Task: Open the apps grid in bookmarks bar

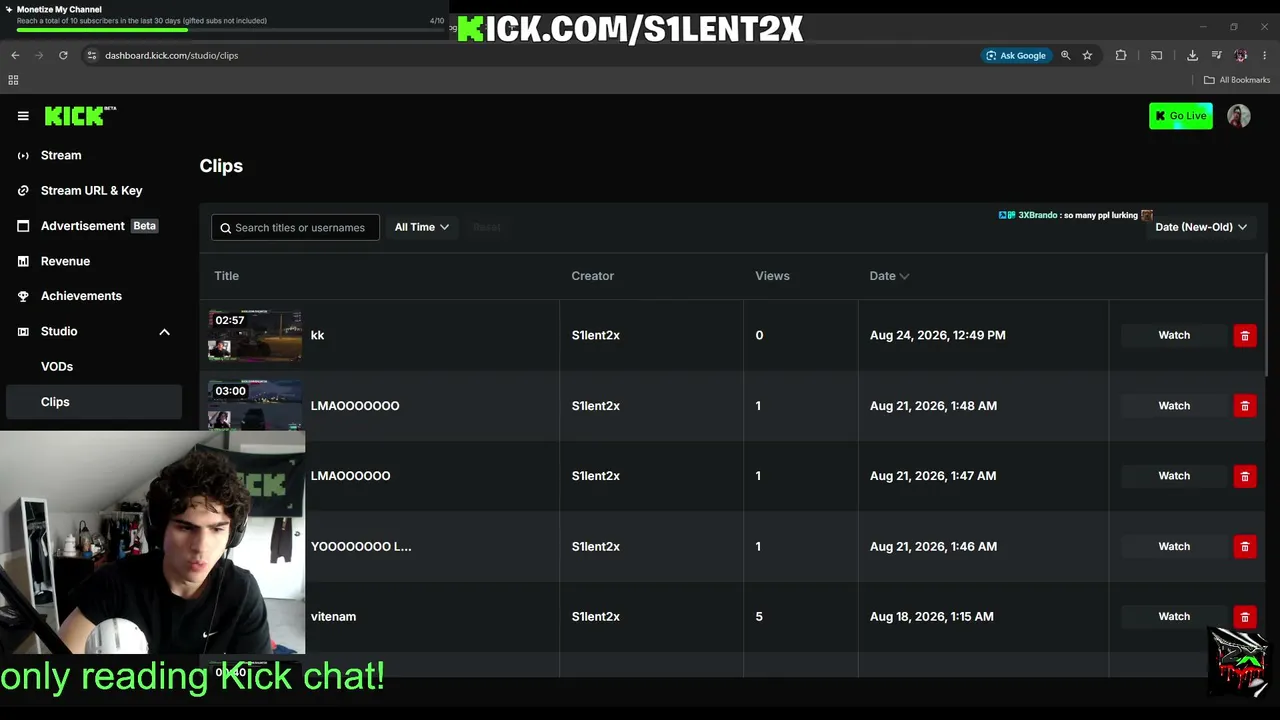Action: click(13, 80)
